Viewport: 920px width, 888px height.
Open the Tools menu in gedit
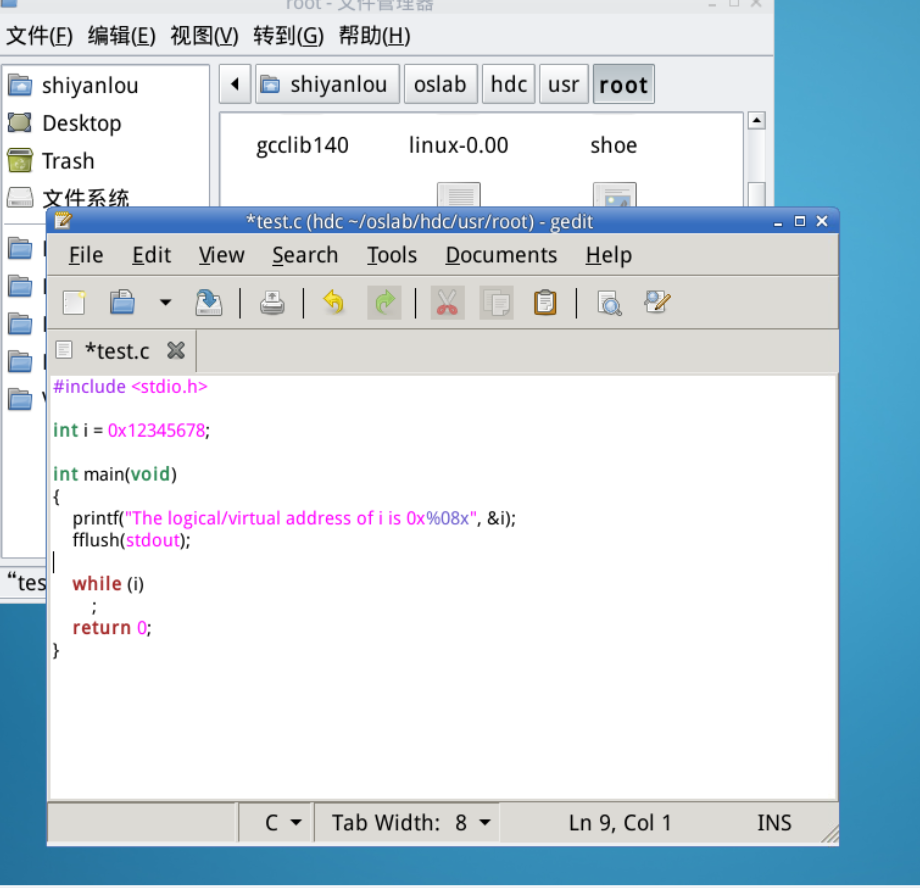391,256
